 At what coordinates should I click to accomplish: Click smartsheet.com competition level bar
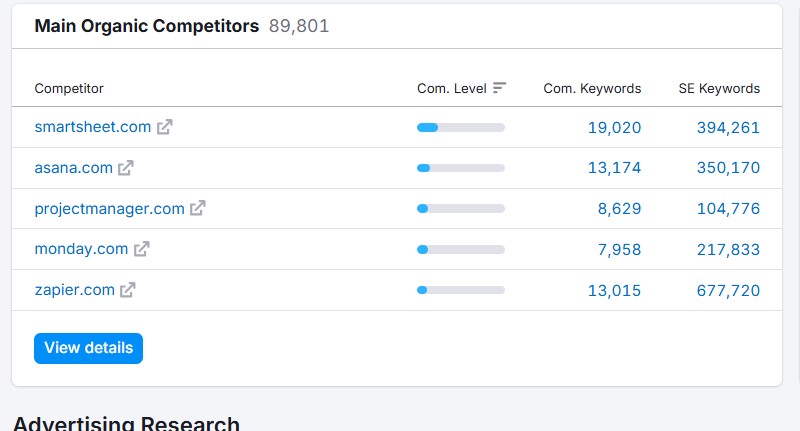point(461,128)
